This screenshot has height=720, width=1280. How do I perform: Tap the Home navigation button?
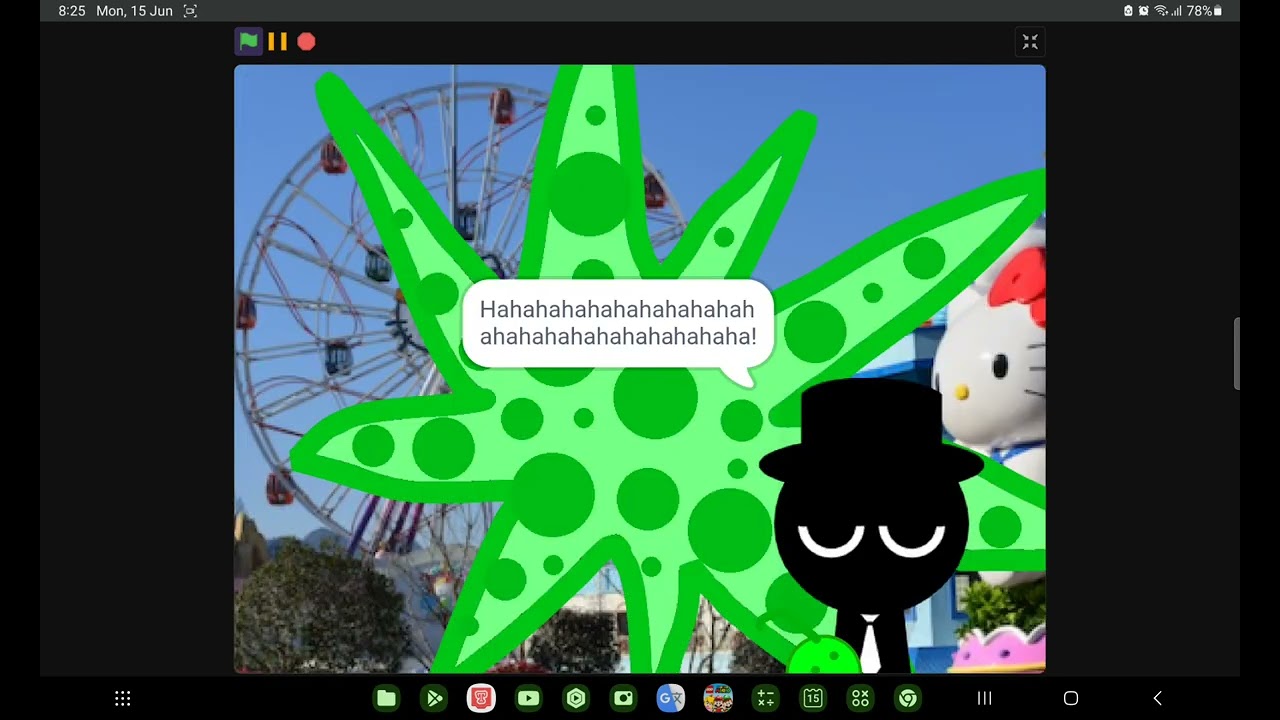[x=1071, y=698]
